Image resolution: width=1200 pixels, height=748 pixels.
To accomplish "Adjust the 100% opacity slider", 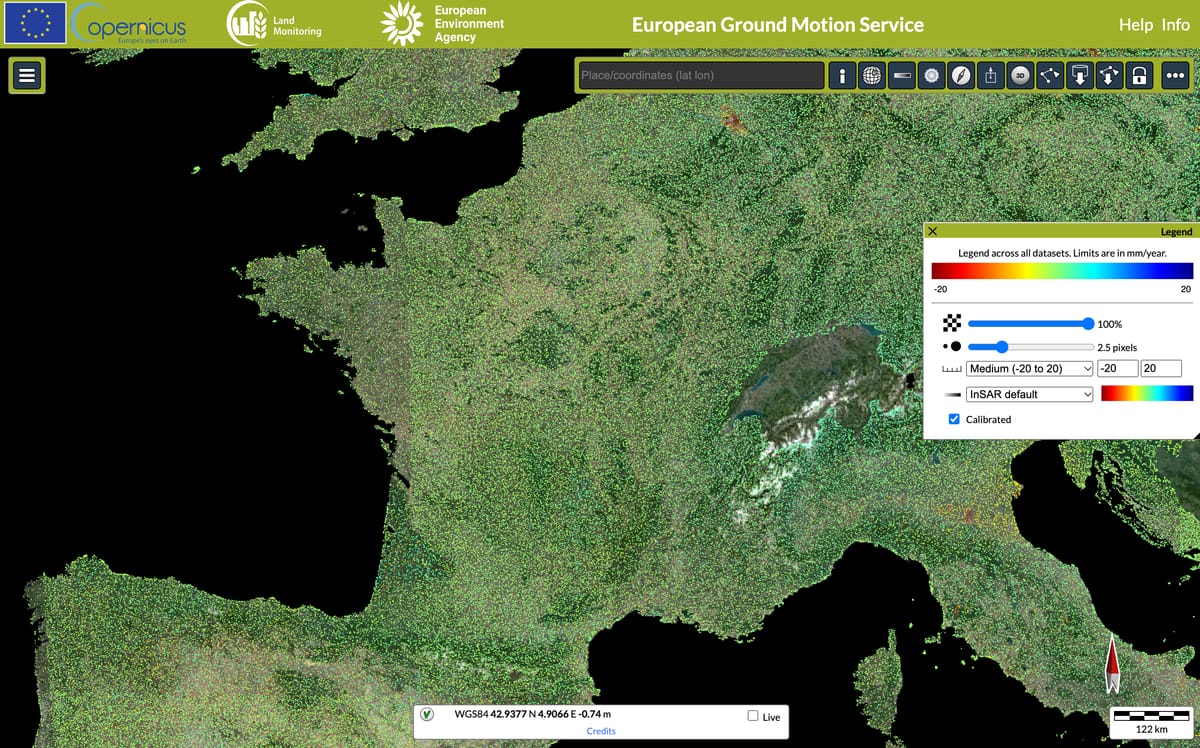I will (x=1031, y=323).
